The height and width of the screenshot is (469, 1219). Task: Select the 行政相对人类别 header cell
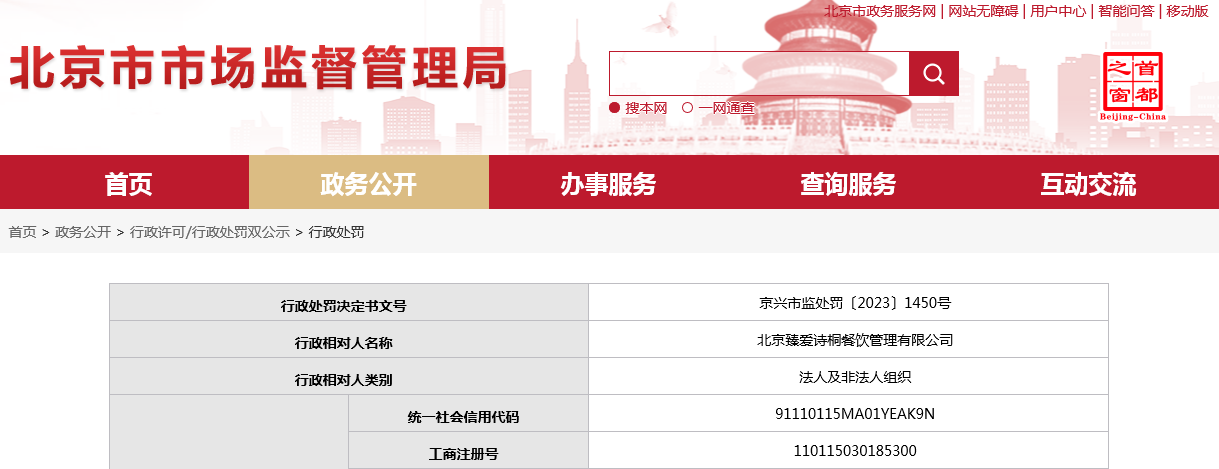pos(349,377)
